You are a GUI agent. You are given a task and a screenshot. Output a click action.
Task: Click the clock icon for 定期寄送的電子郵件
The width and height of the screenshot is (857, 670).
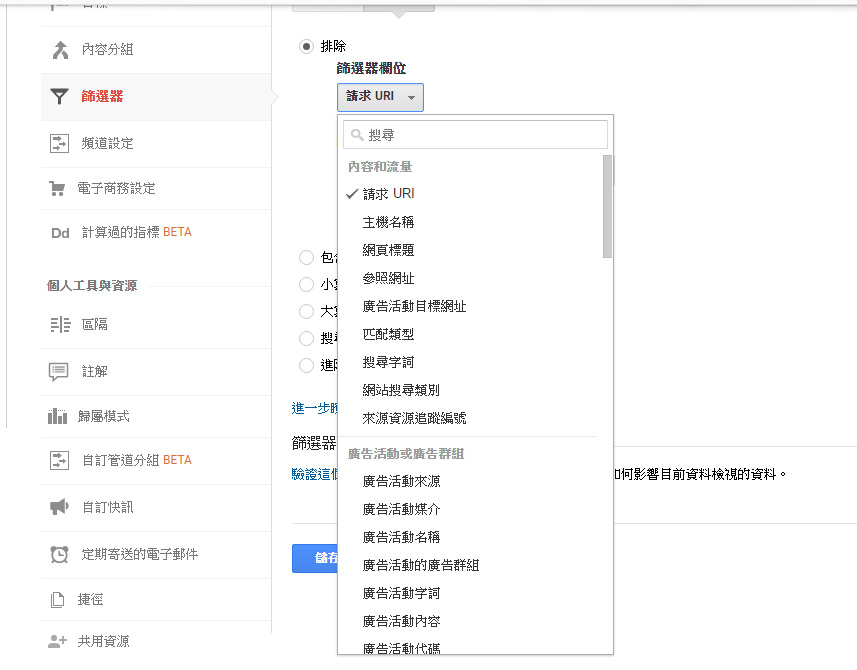(x=60, y=554)
